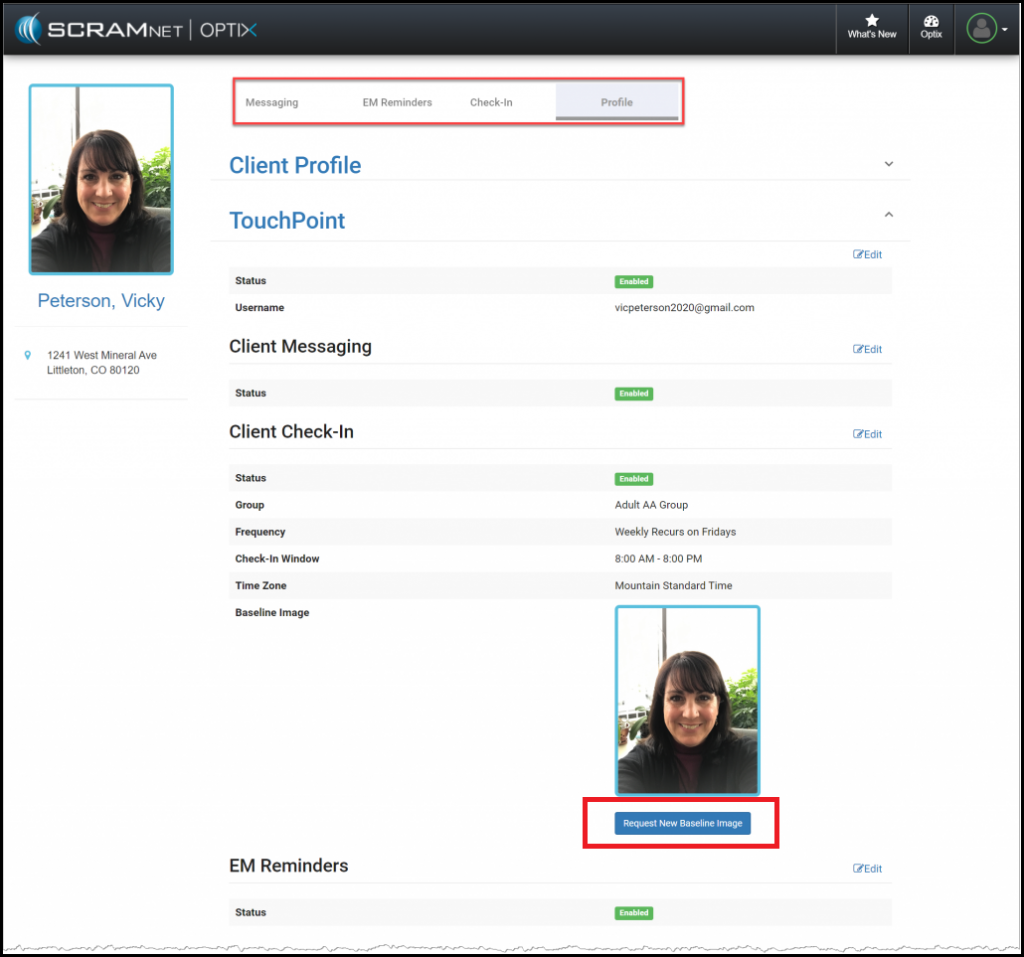Click Request New Baseline Image button
Screen dimensions: 1024x957
click(682, 823)
